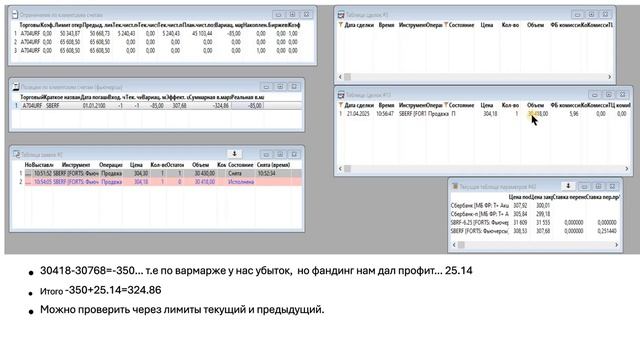Click the 307,68 cell in Позиции window
Viewport: 640px width, 360px height.
(179, 106)
